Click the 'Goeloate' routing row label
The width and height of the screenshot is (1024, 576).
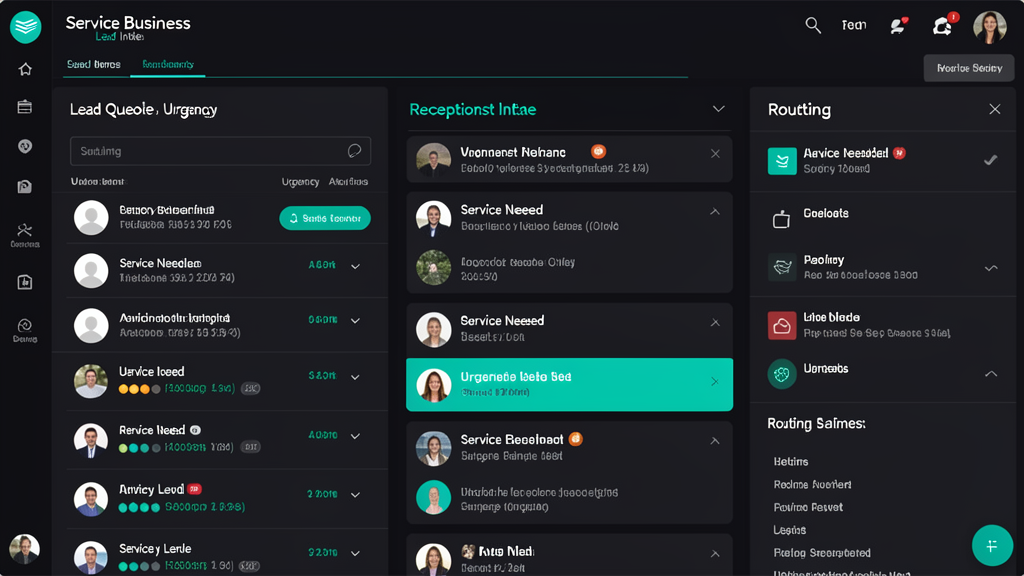[x=825, y=214]
